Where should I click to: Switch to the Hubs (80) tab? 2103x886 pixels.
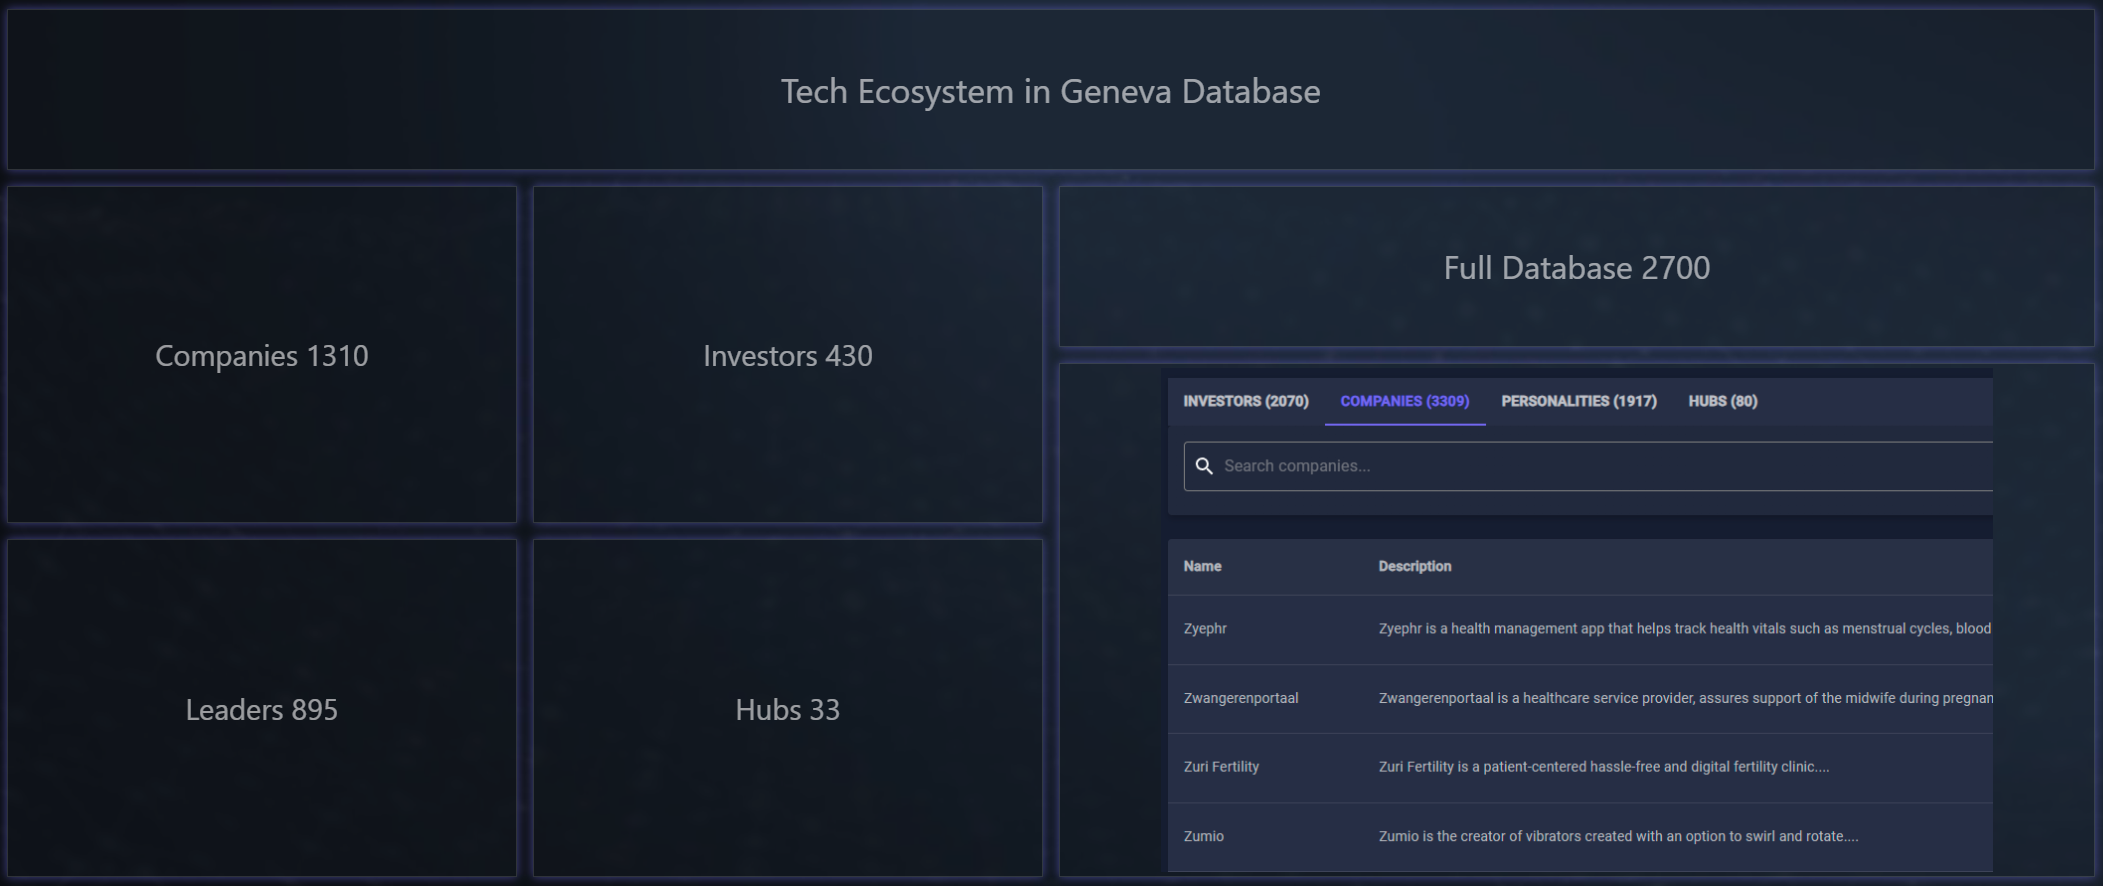coord(1722,401)
